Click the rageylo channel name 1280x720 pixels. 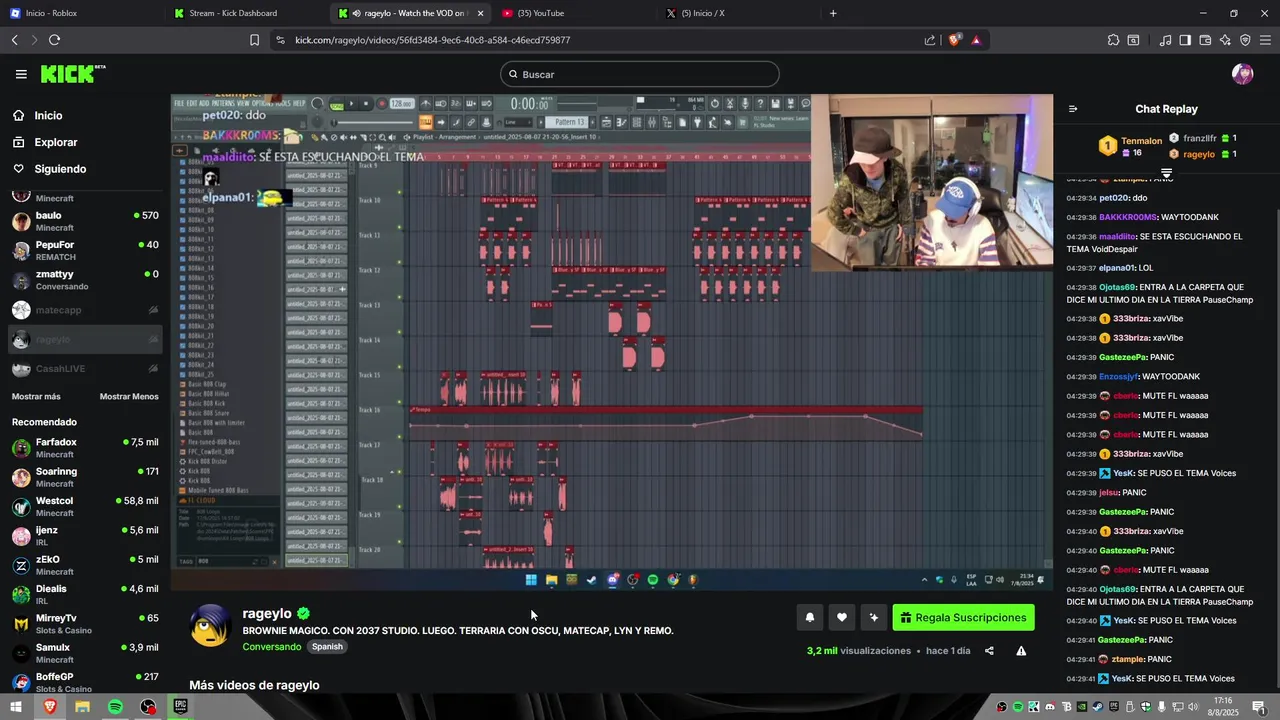point(267,613)
